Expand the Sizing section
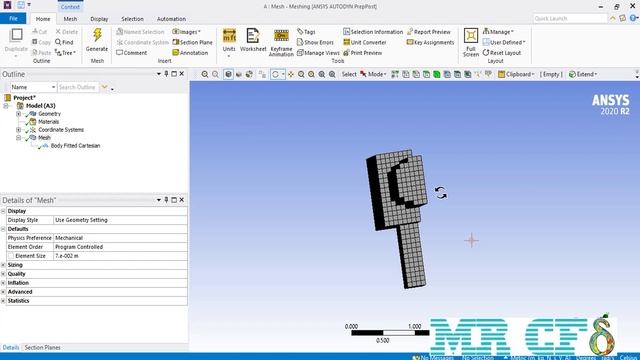 click(x=3, y=265)
